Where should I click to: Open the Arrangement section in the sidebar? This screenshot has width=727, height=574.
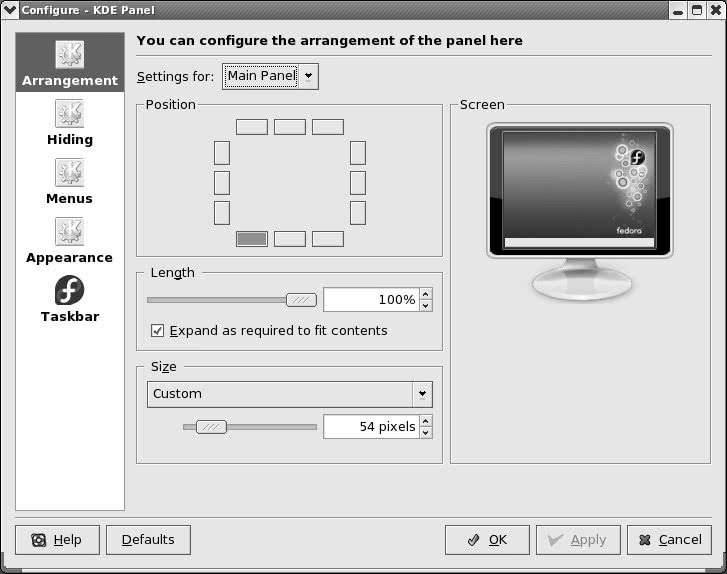coord(70,63)
